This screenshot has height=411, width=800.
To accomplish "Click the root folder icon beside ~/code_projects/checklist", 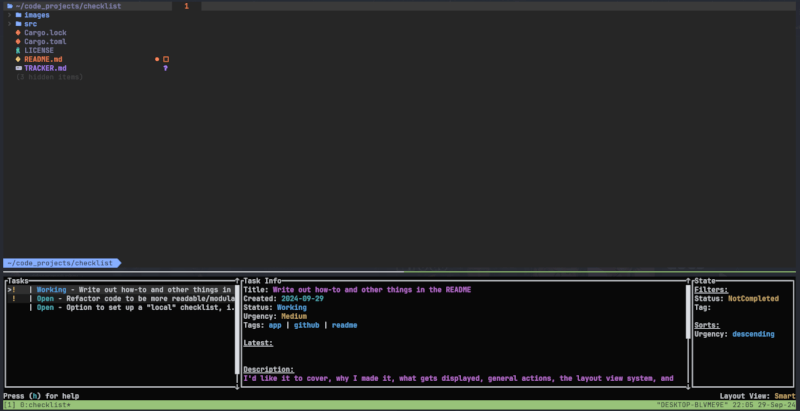I will (9, 6).
